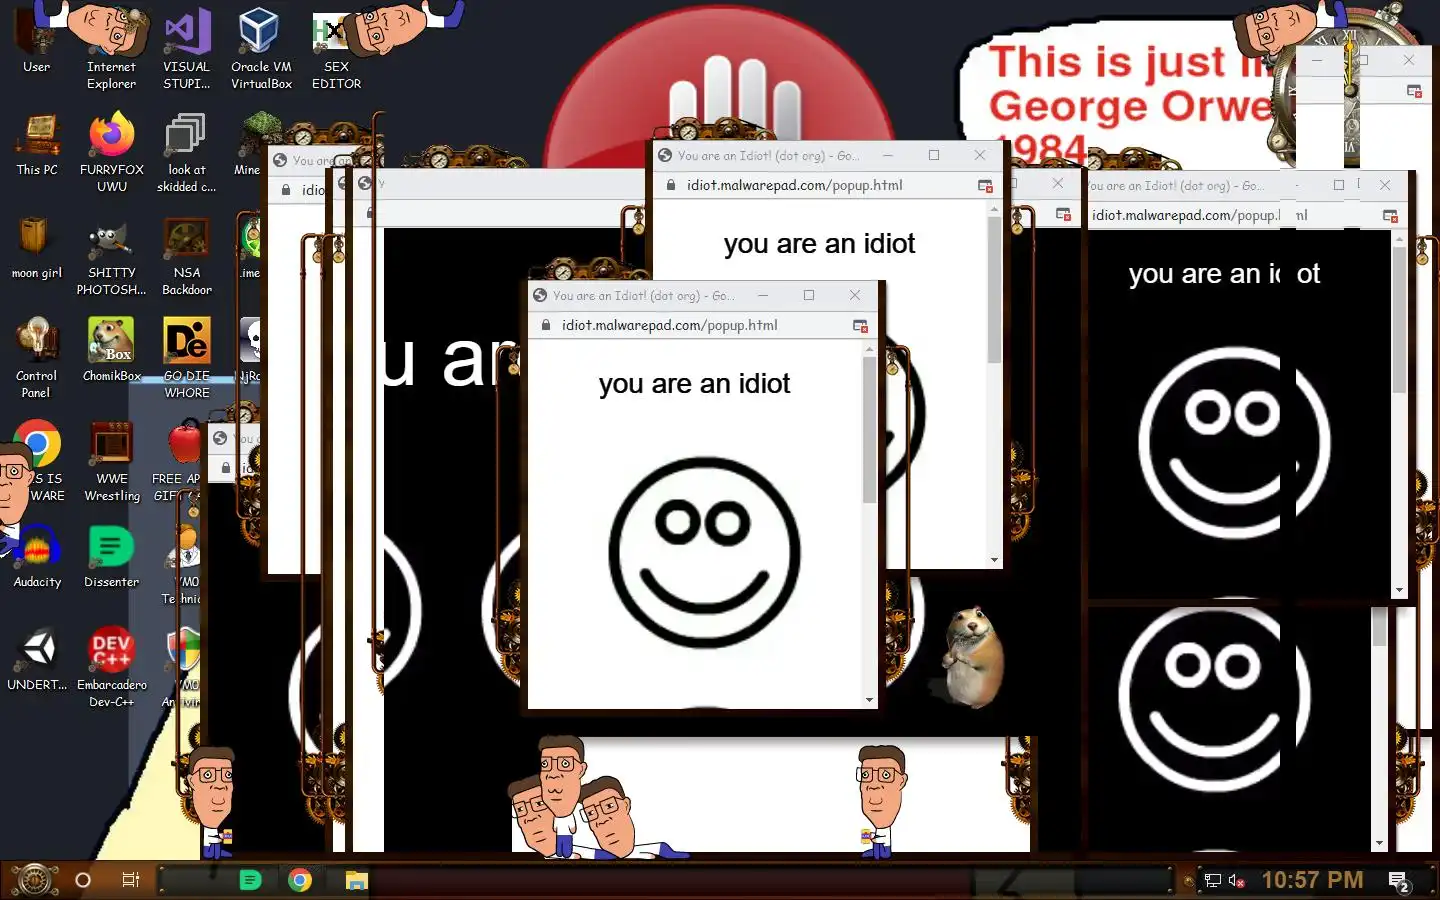1440x900 pixels.
Task: Click 'you are an idiot' text in front popup
Action: click(x=694, y=384)
